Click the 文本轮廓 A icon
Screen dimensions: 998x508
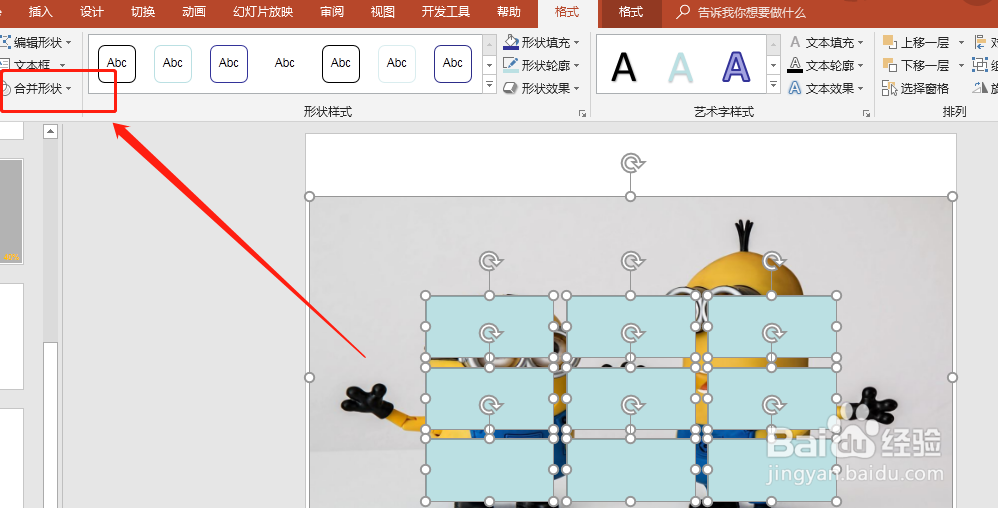[x=795, y=65]
